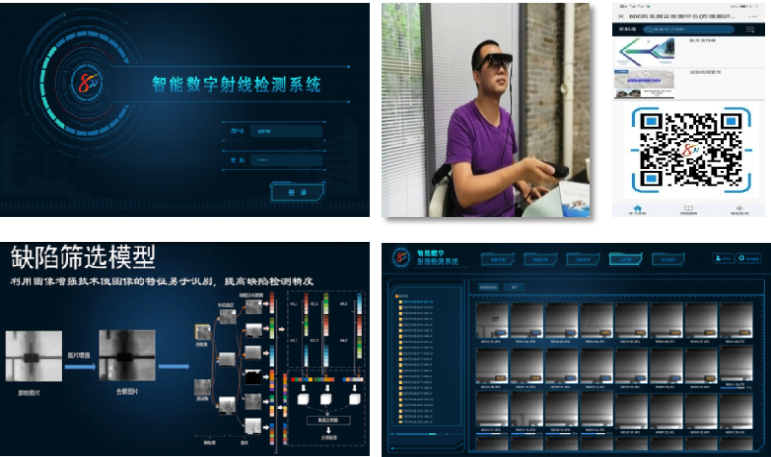Open the hamburger menu in mobile header

(x=750, y=30)
